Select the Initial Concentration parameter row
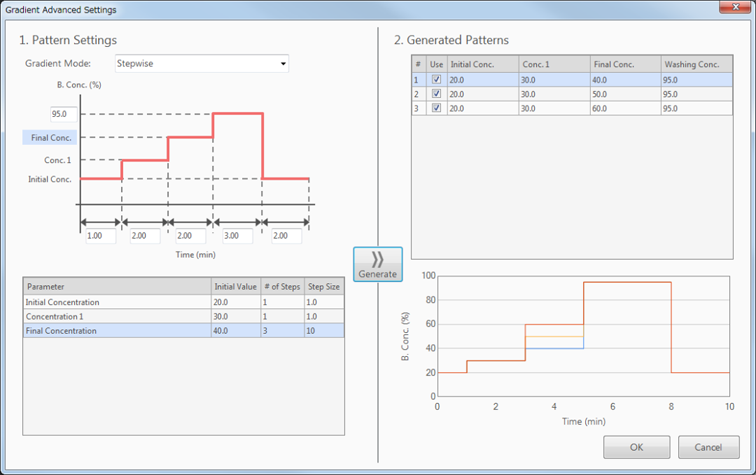The height and width of the screenshot is (475, 756). [115, 302]
